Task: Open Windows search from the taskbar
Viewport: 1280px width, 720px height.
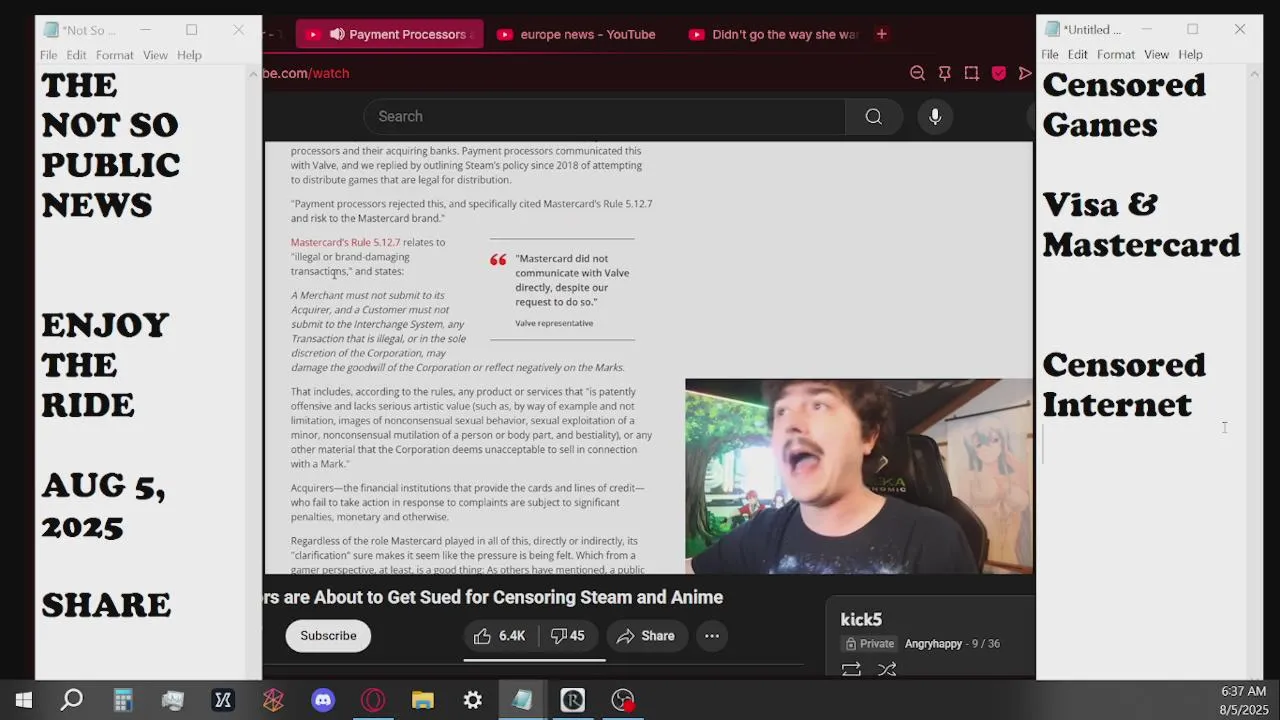Action: tap(72, 700)
